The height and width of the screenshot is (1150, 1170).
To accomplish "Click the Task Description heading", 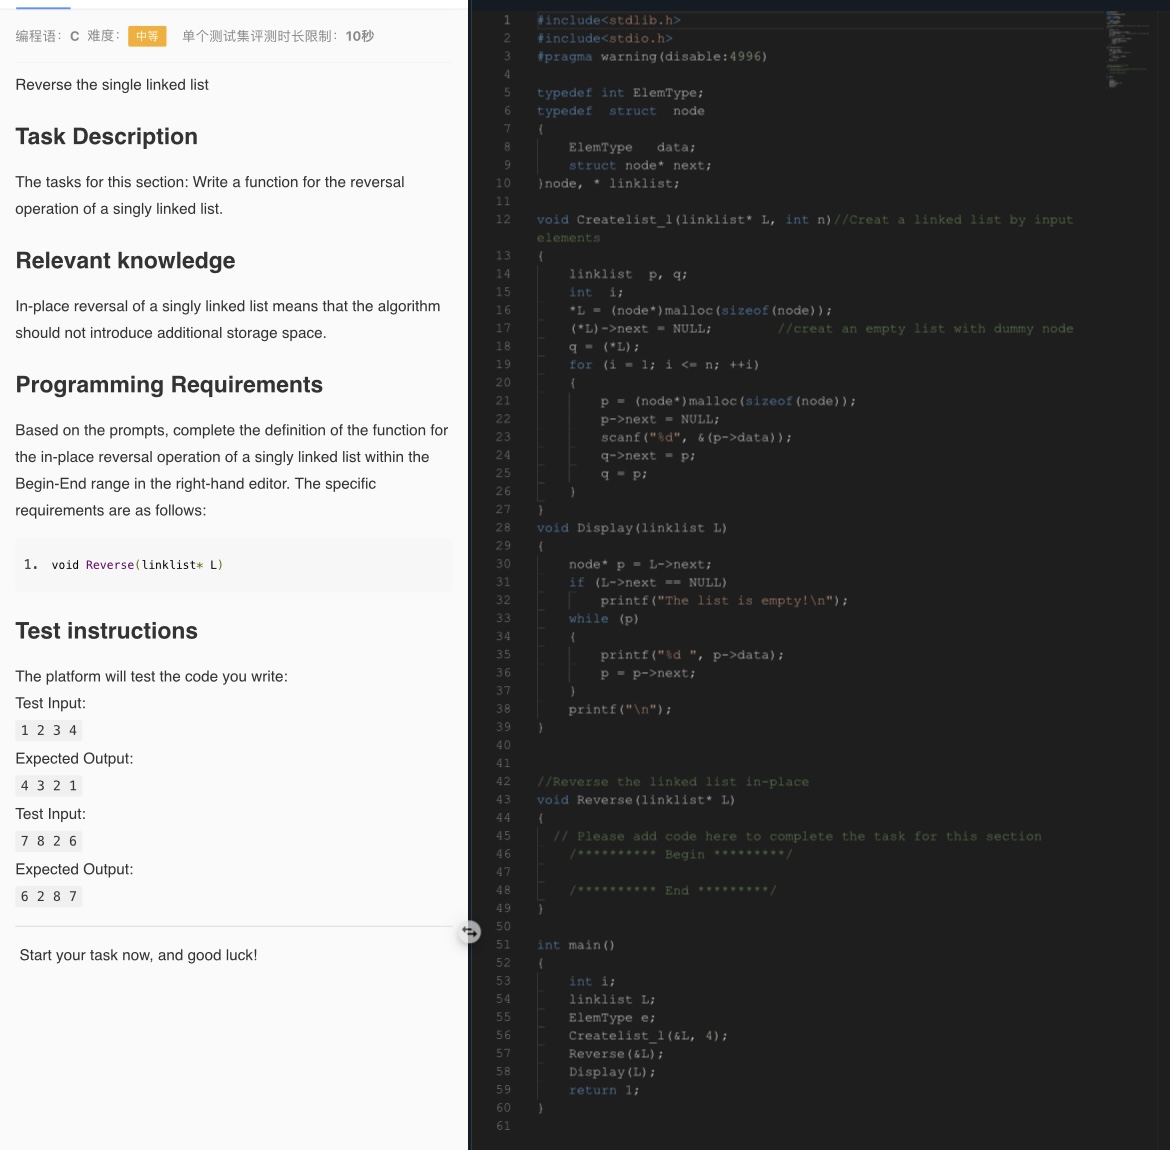I will [106, 136].
